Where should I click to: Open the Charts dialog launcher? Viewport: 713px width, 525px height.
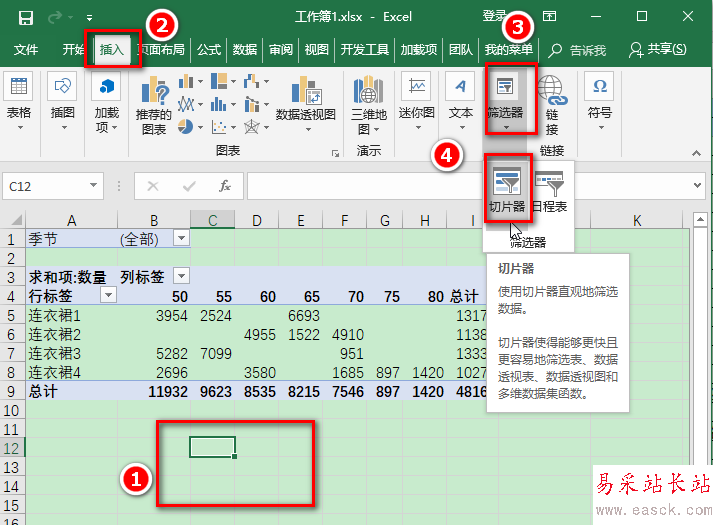[x=336, y=154]
